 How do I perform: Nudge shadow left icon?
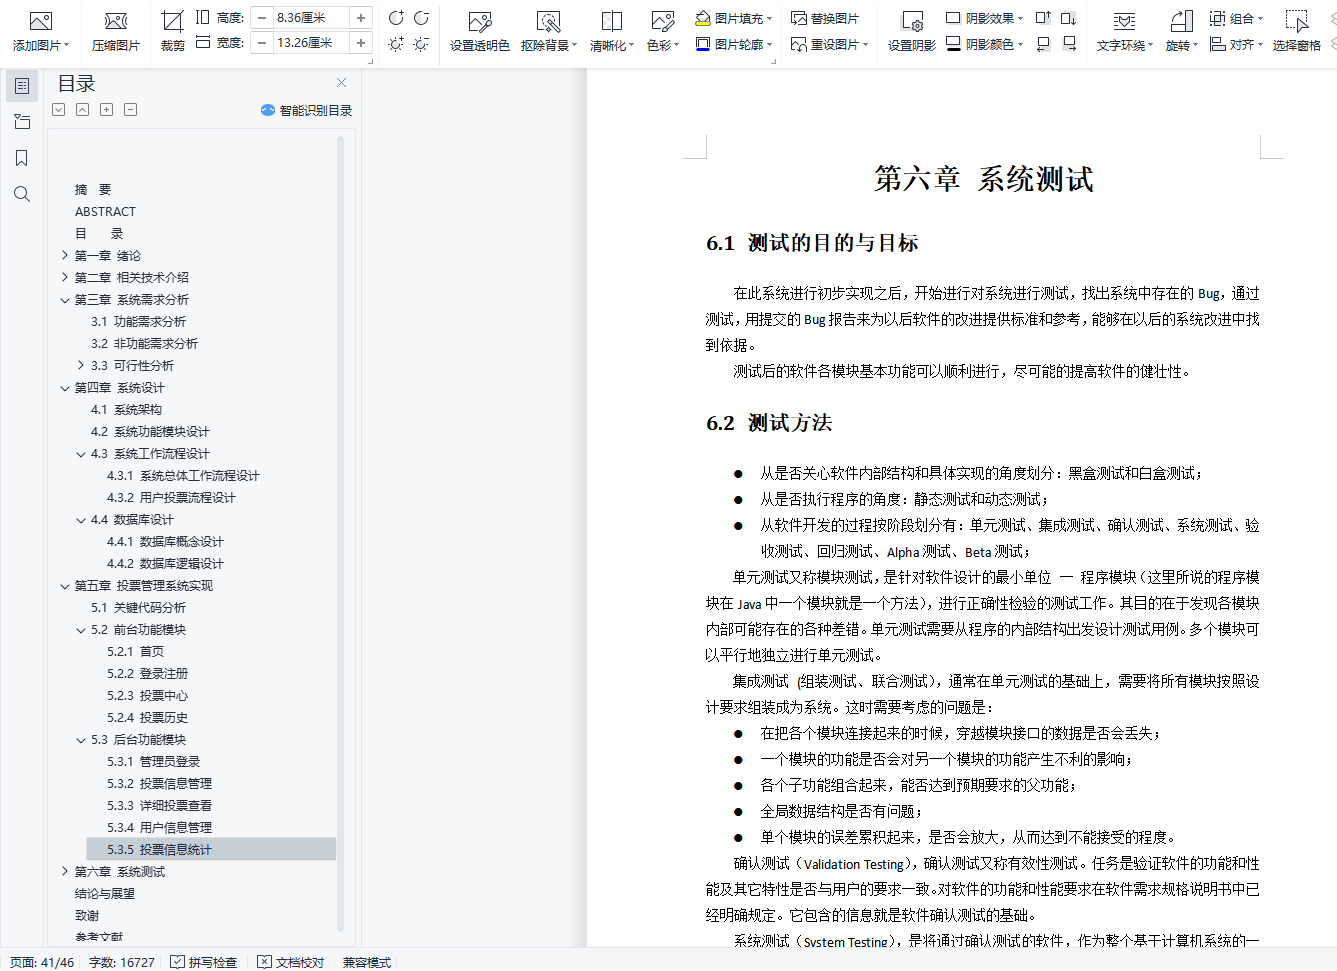point(1043,44)
